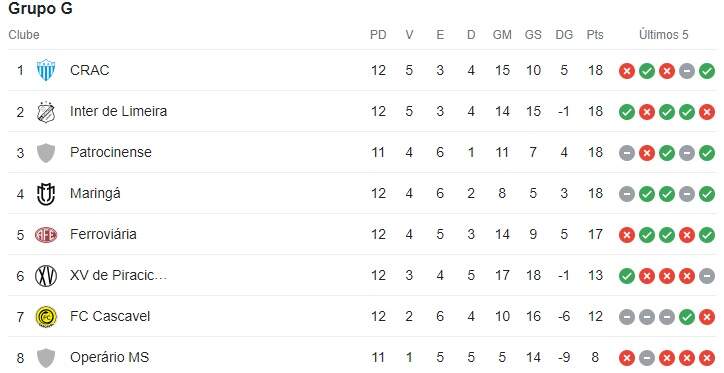Open the Inter de Limeira team link

click(x=118, y=111)
